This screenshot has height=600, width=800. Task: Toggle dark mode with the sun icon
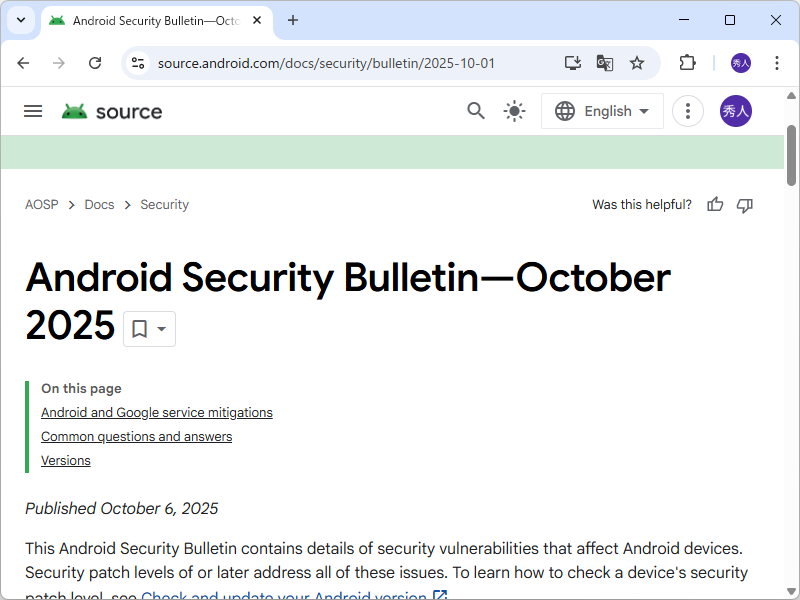click(x=514, y=111)
